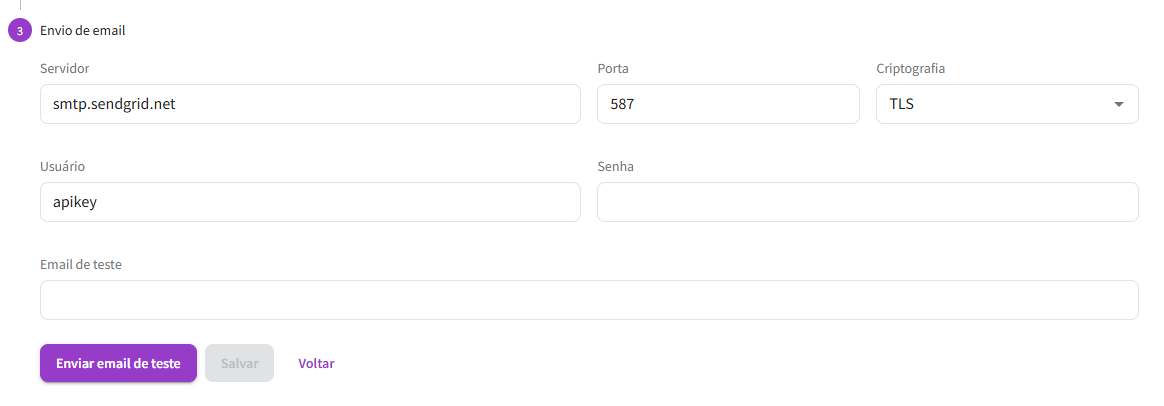
Task: Click the purple step 3 number badge
Action: [x=20, y=31]
